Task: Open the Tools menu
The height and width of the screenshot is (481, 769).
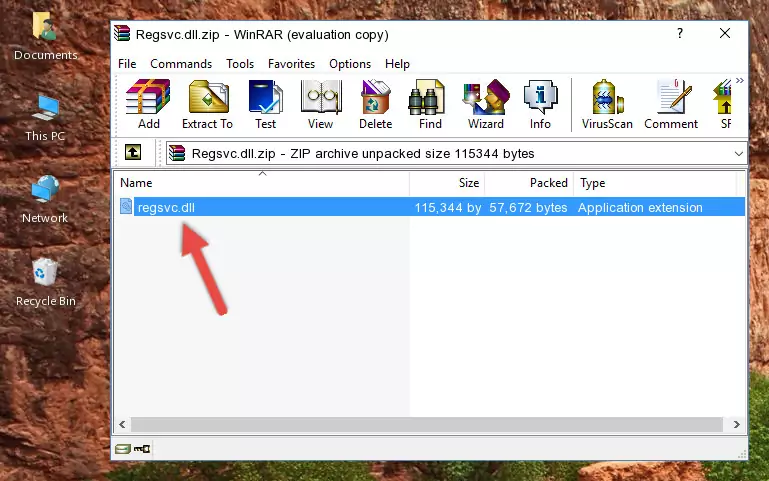Action: (240, 64)
